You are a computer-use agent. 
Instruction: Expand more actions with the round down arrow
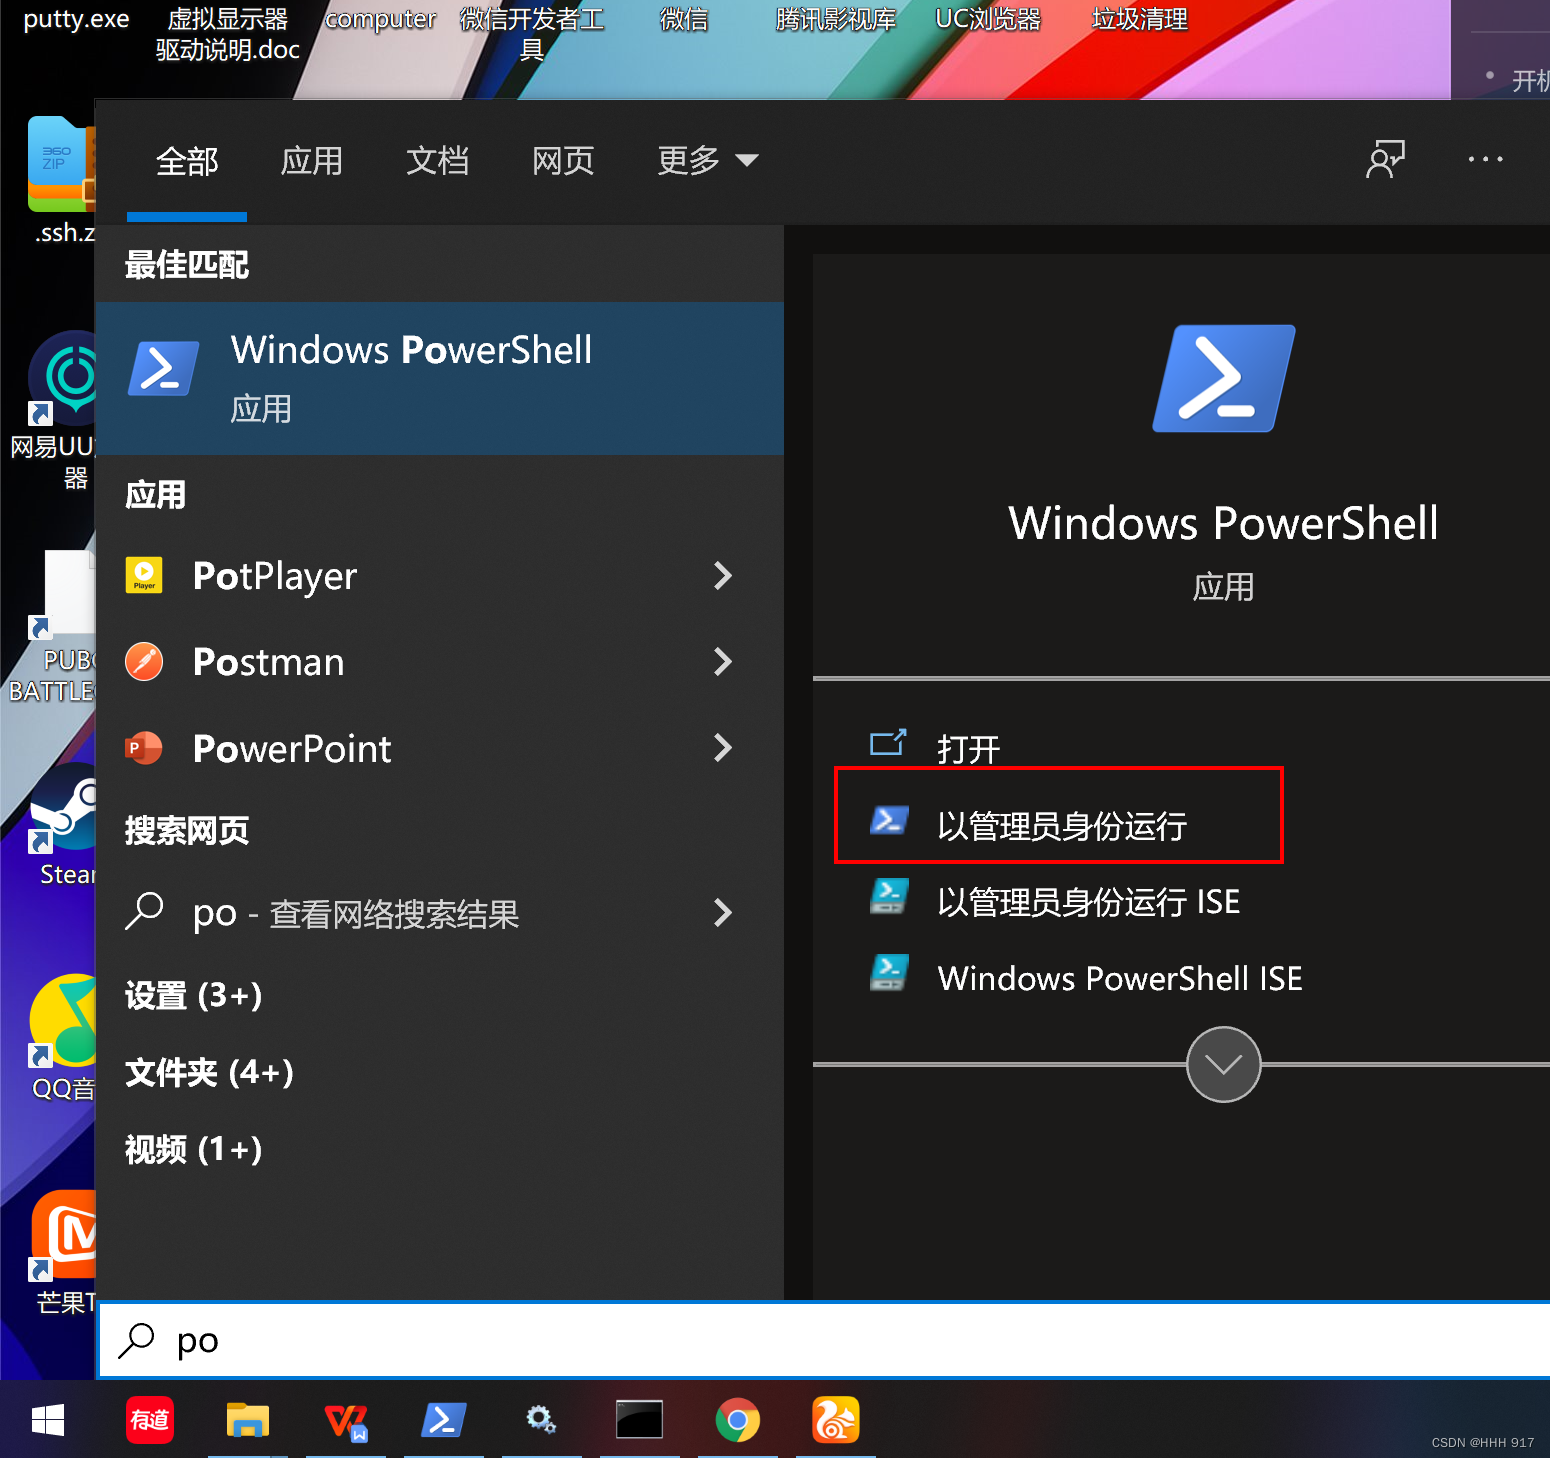click(x=1223, y=1064)
